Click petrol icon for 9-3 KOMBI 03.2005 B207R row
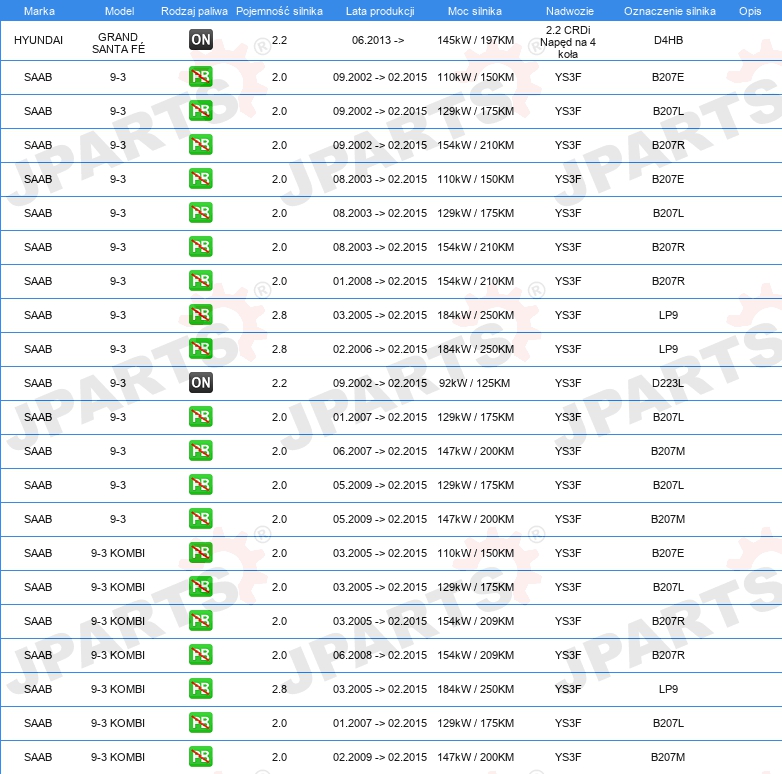This screenshot has width=782, height=774. (200, 620)
